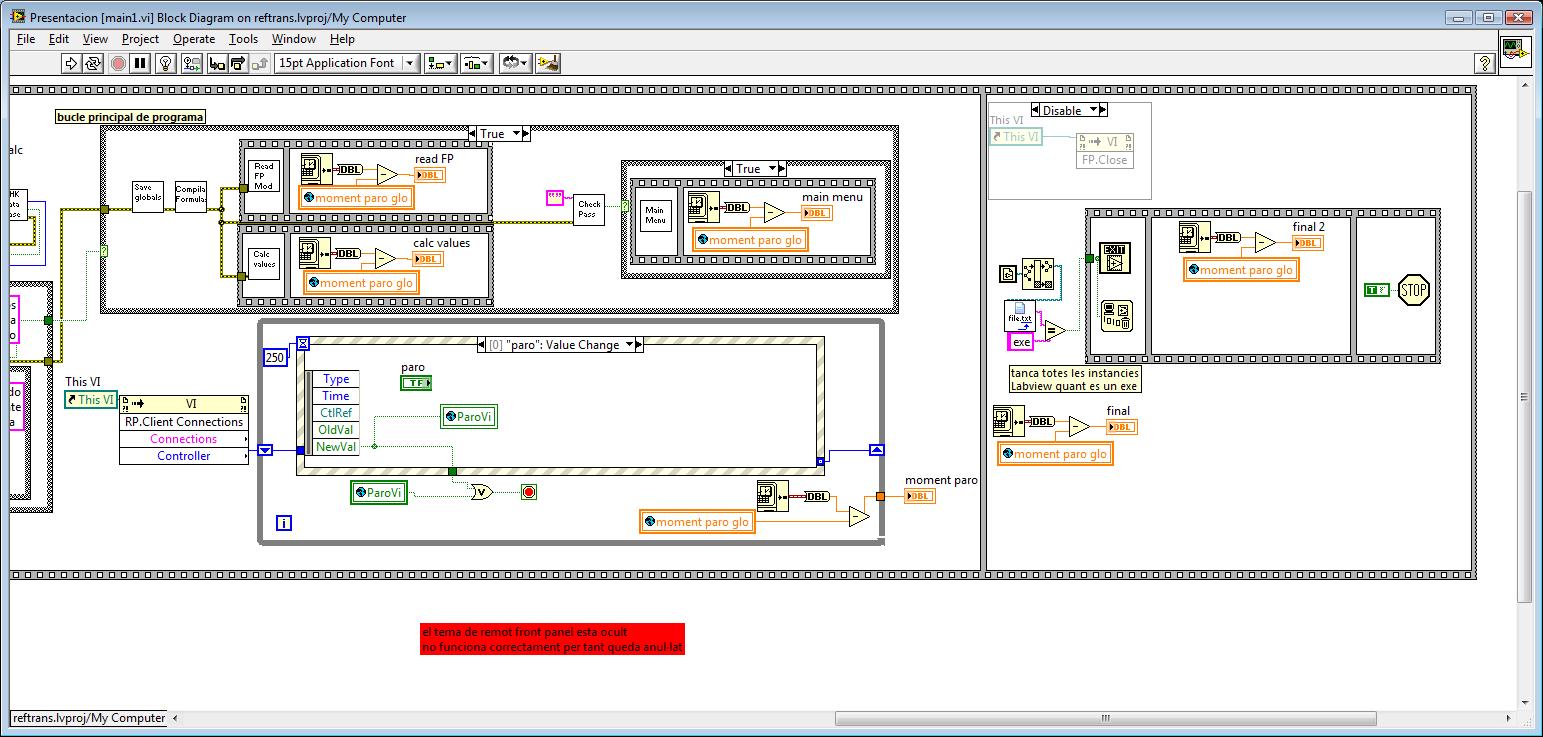Click the red remote front panel comment
Image resolution: width=1543 pixels, height=737 pixels.
553,640
